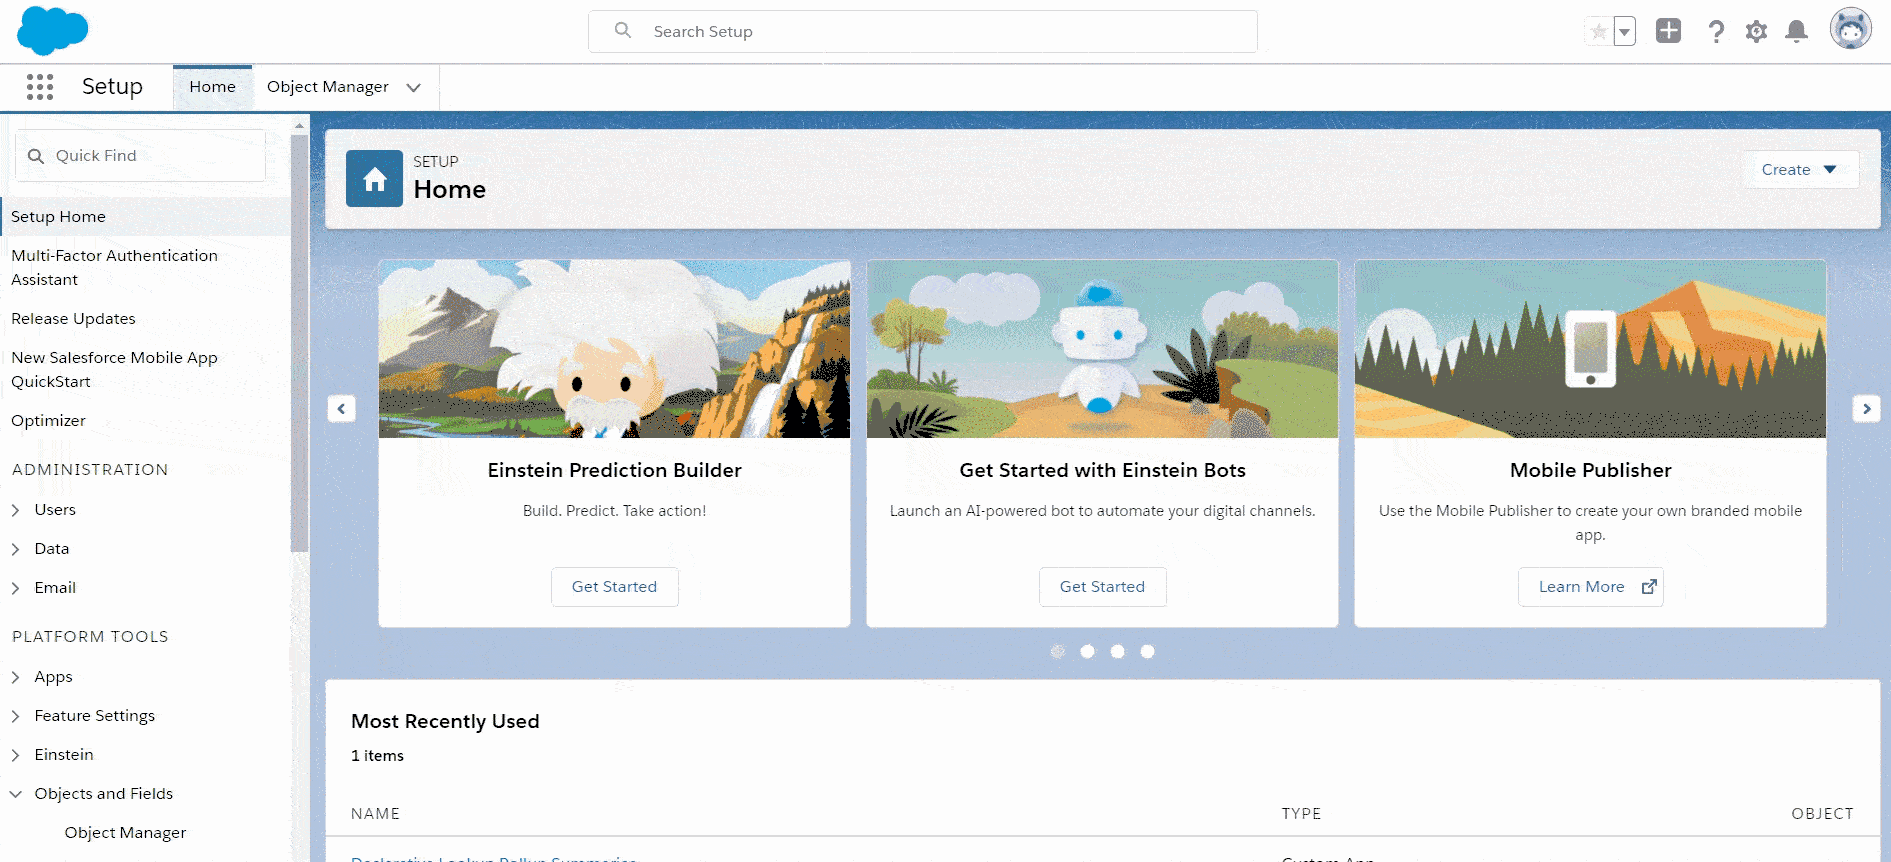Click the Email label in Administration
This screenshot has height=862, width=1891.
(x=55, y=588)
